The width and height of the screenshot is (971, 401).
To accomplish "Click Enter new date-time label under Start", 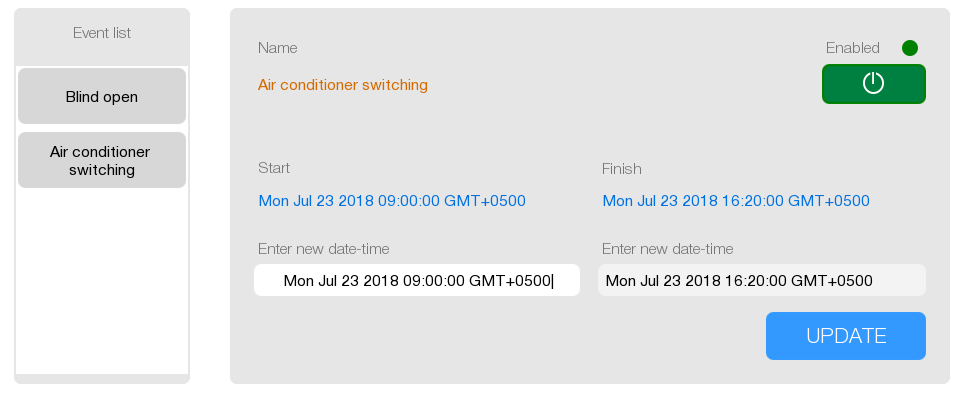I will (x=323, y=249).
